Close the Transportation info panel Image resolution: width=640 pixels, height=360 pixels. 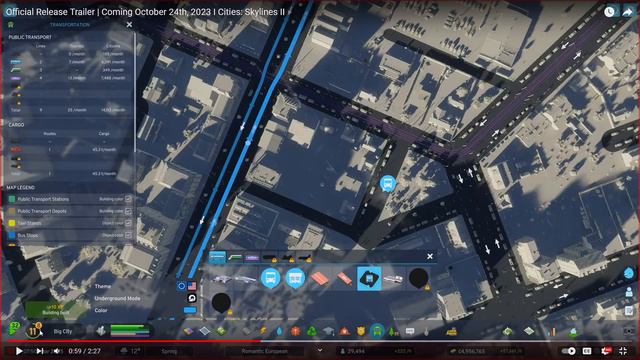pos(129,24)
